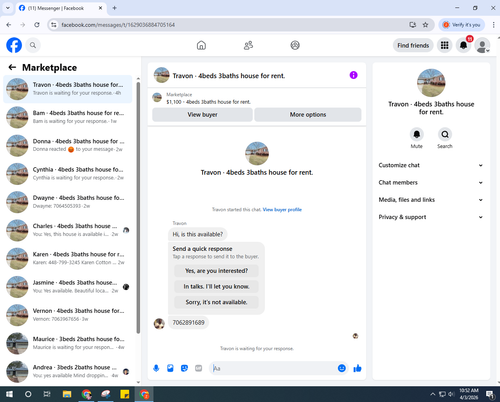Show hidden system tray icons
The image size is (500, 402).
432,394
